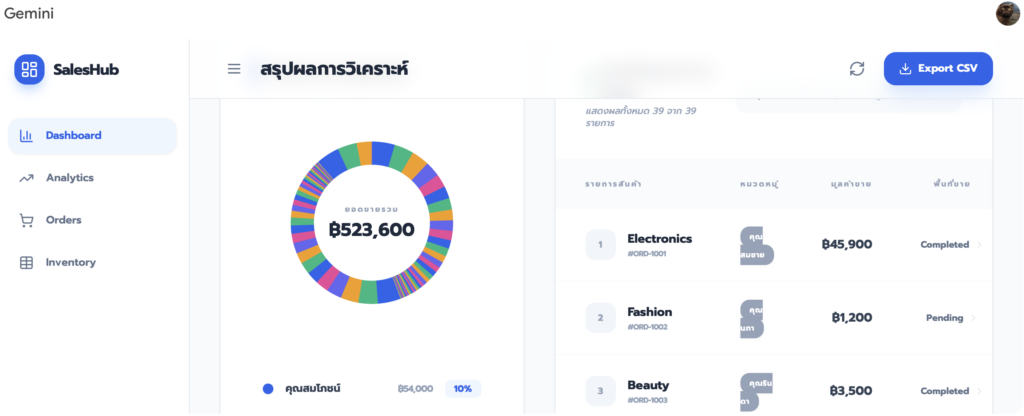Image resolution: width=1024 pixels, height=416 pixels.
Task: Click the หมวดหมู่ column header
Action: pos(758,184)
